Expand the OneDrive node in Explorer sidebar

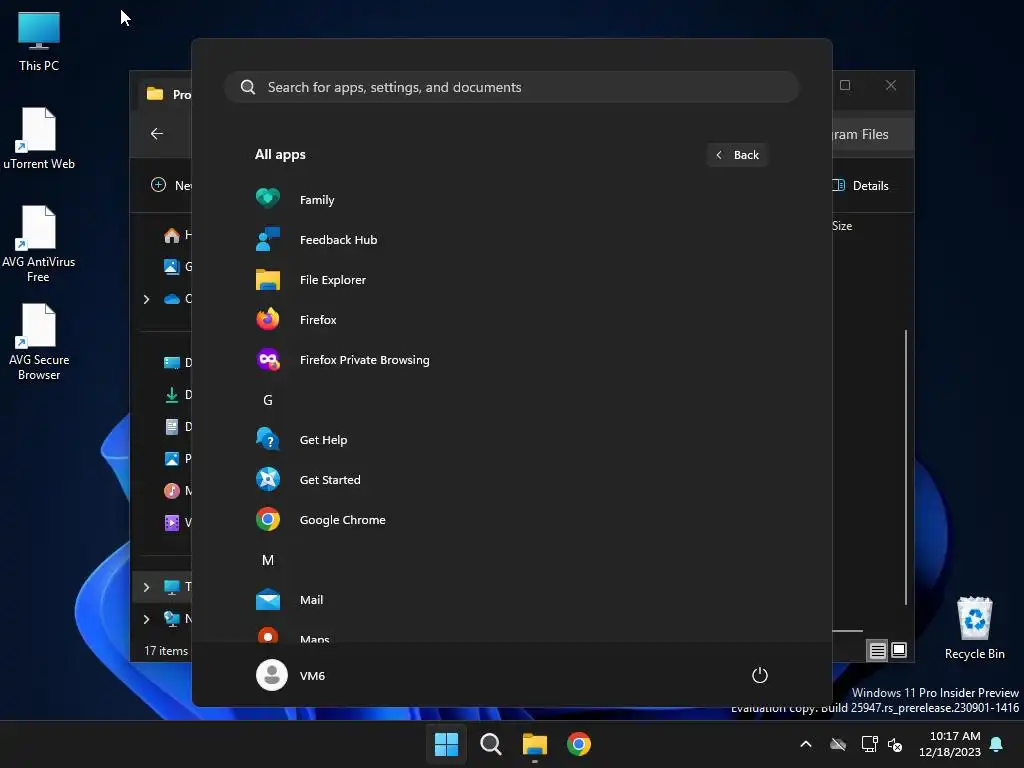click(x=146, y=299)
